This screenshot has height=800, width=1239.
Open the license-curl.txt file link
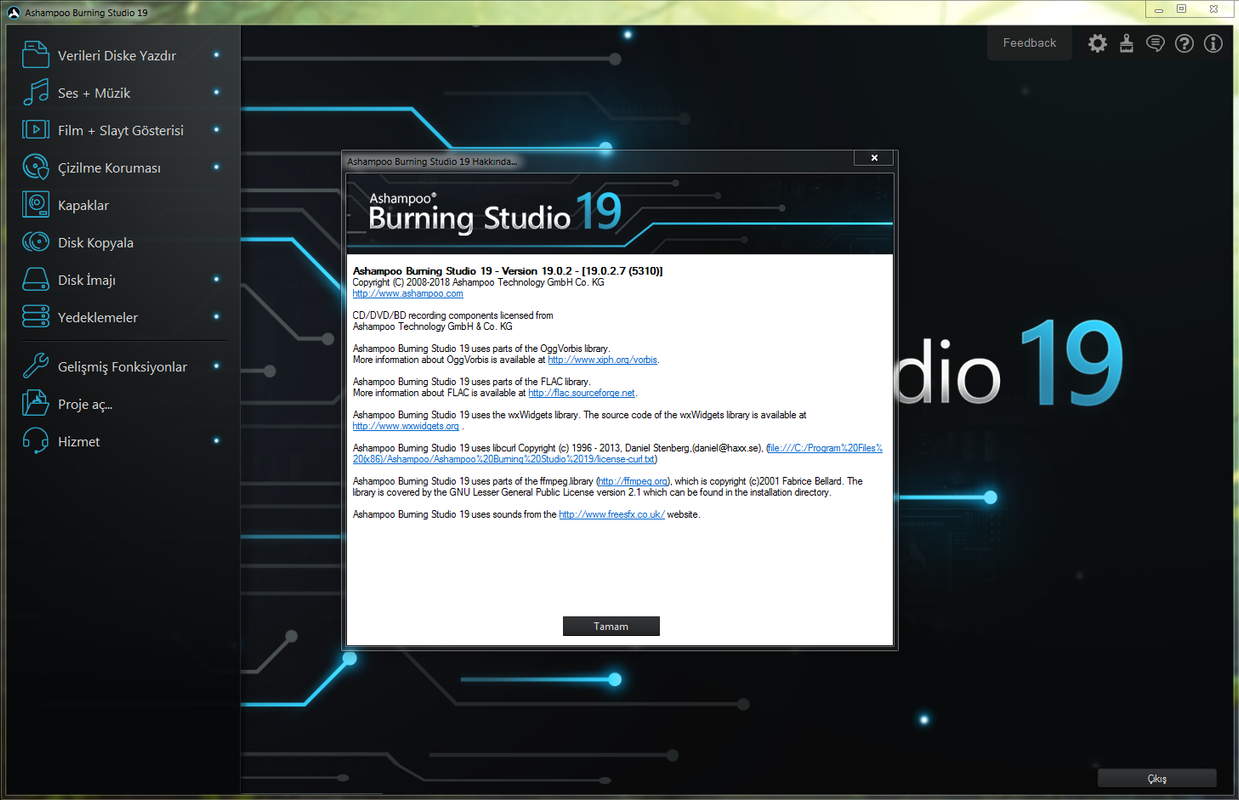tap(618, 453)
